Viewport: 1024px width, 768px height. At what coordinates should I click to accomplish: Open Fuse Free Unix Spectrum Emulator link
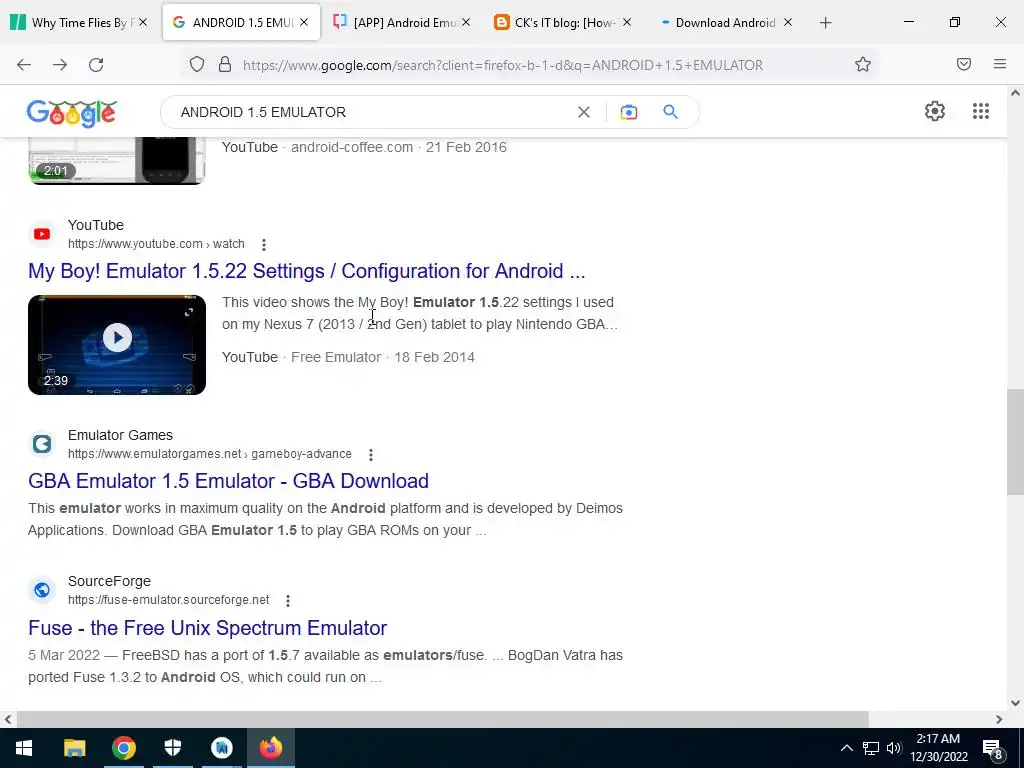(x=208, y=628)
